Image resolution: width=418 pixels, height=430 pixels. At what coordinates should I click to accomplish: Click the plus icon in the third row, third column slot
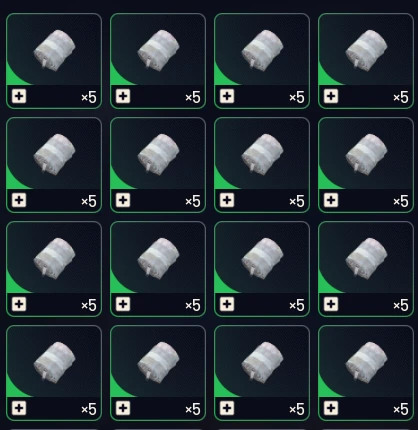(227, 304)
